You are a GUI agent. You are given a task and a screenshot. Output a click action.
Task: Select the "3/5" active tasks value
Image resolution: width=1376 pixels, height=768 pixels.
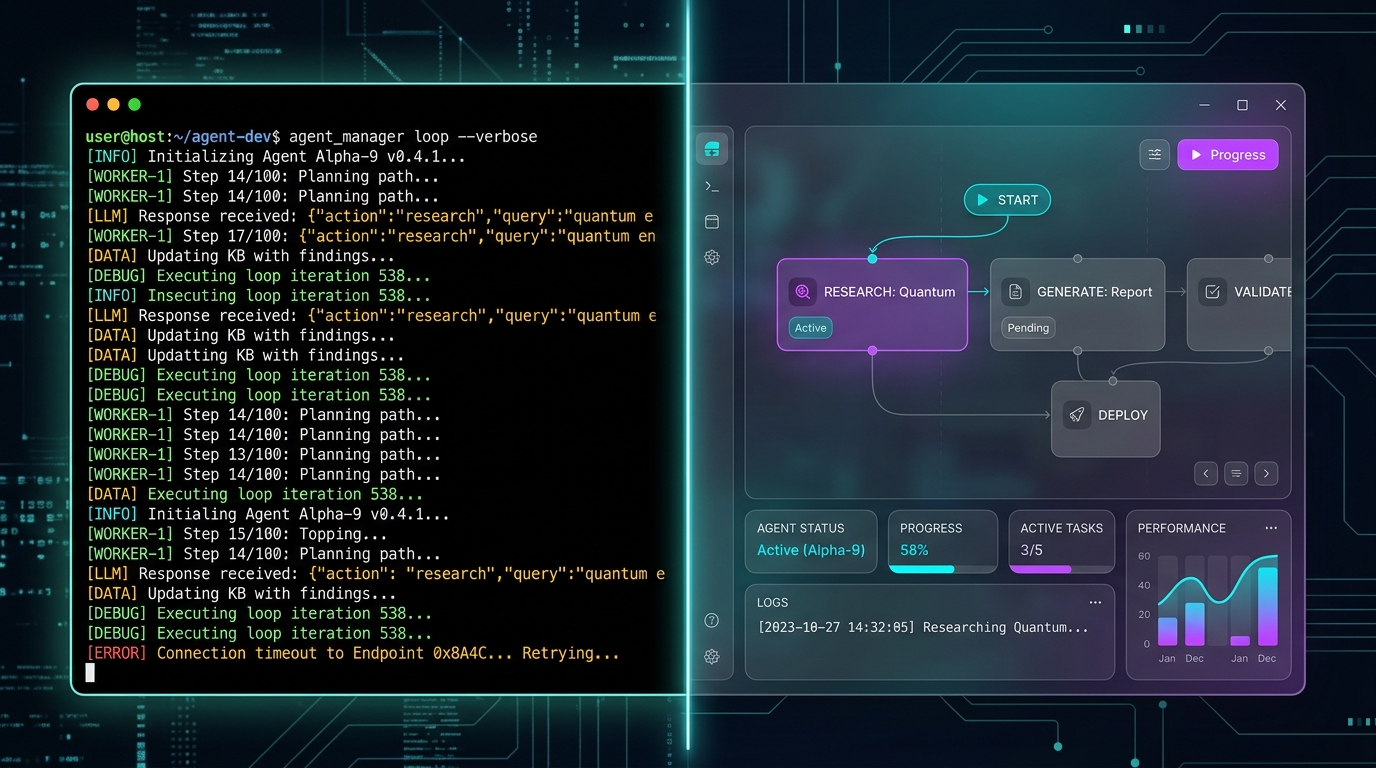tap(1032, 550)
